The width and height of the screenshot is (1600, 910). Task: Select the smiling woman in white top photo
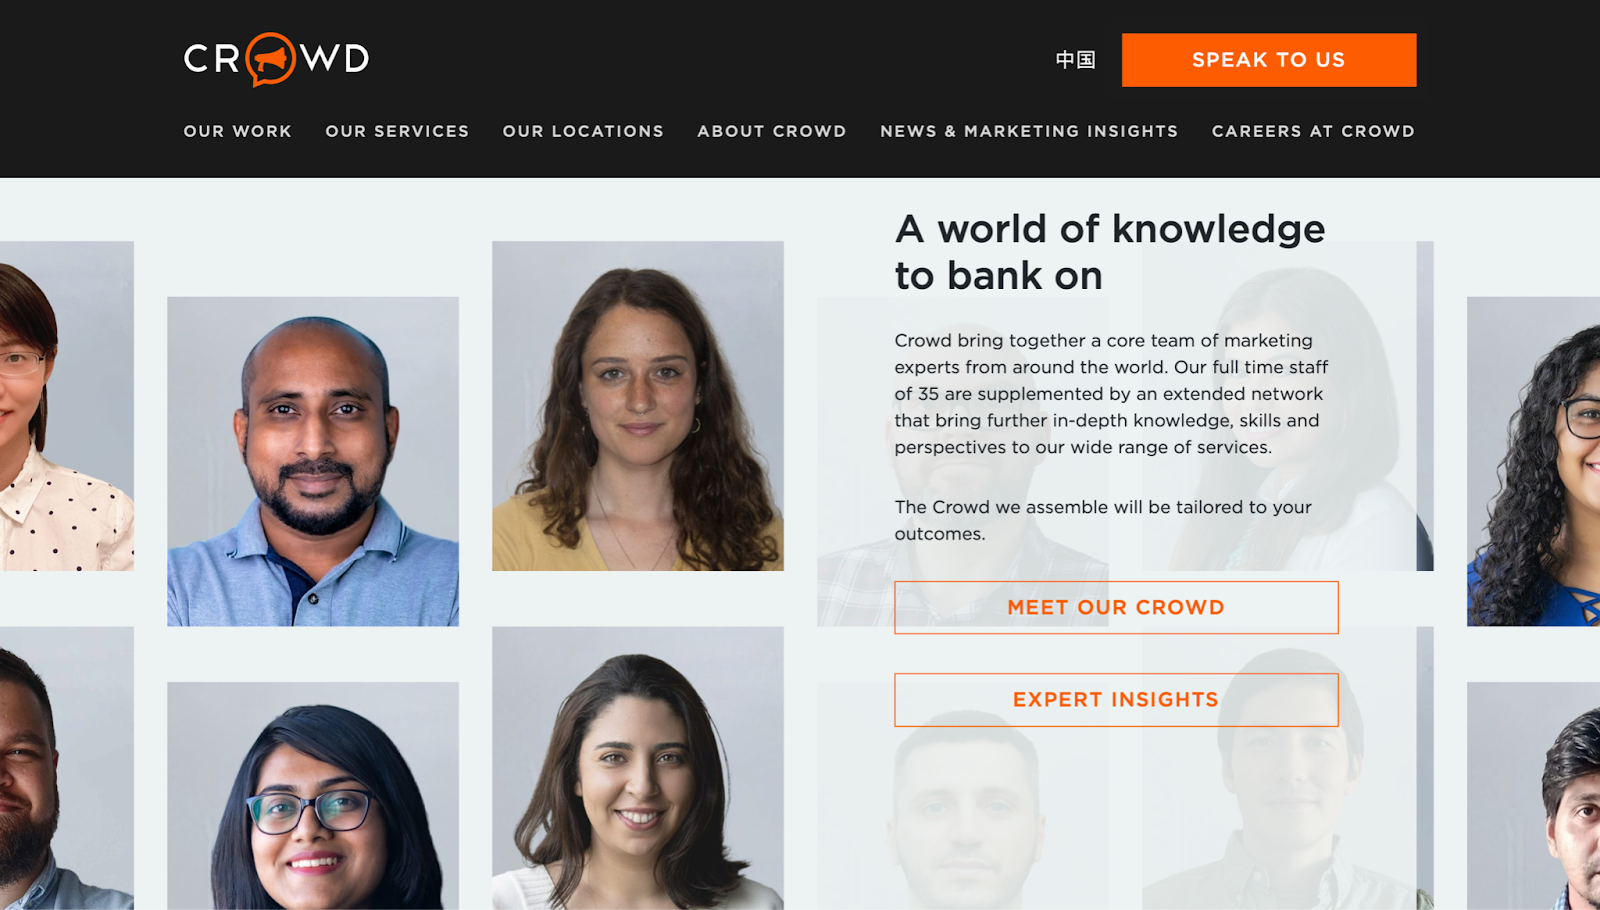(638, 768)
